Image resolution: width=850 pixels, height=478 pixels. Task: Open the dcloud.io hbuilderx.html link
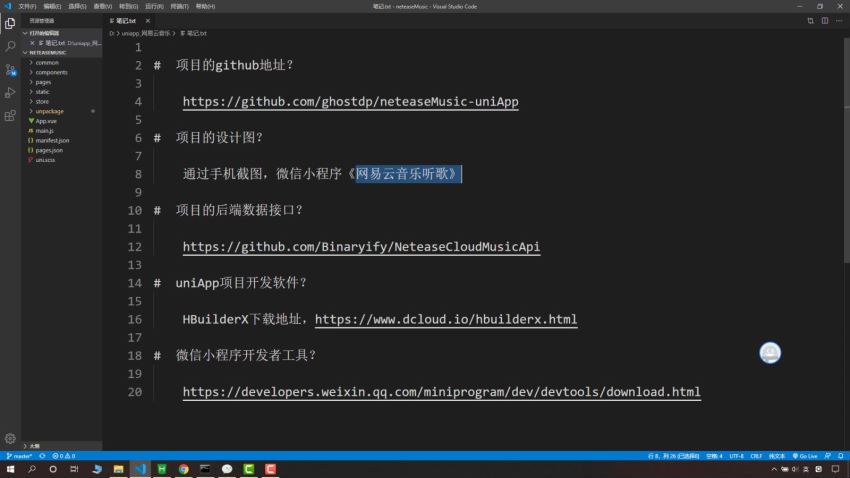coord(446,319)
